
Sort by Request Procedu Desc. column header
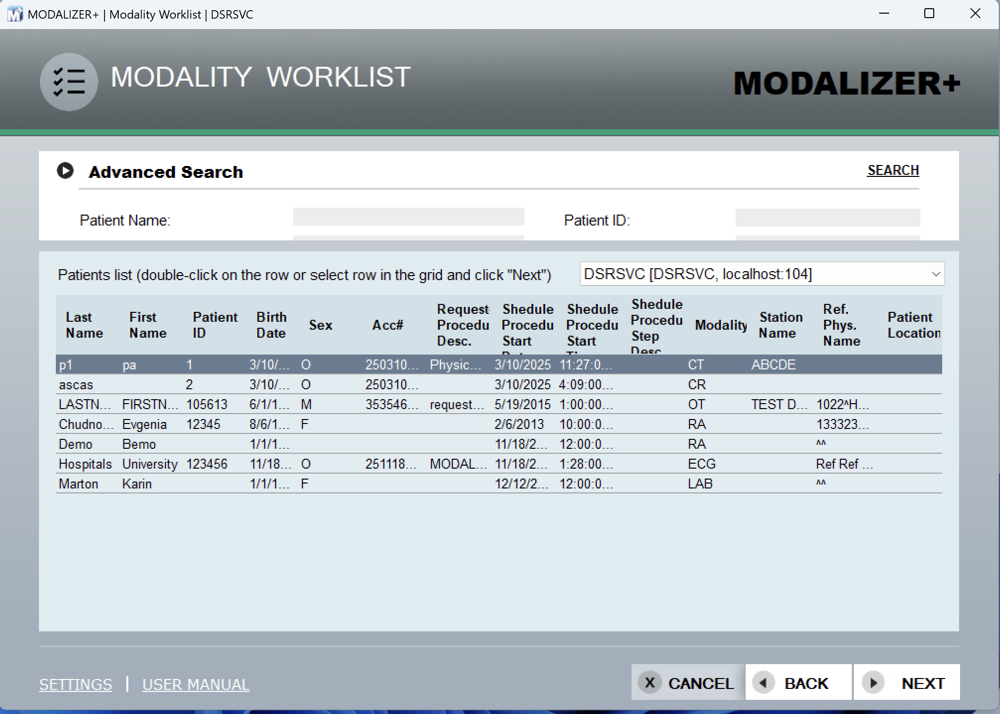coord(463,325)
